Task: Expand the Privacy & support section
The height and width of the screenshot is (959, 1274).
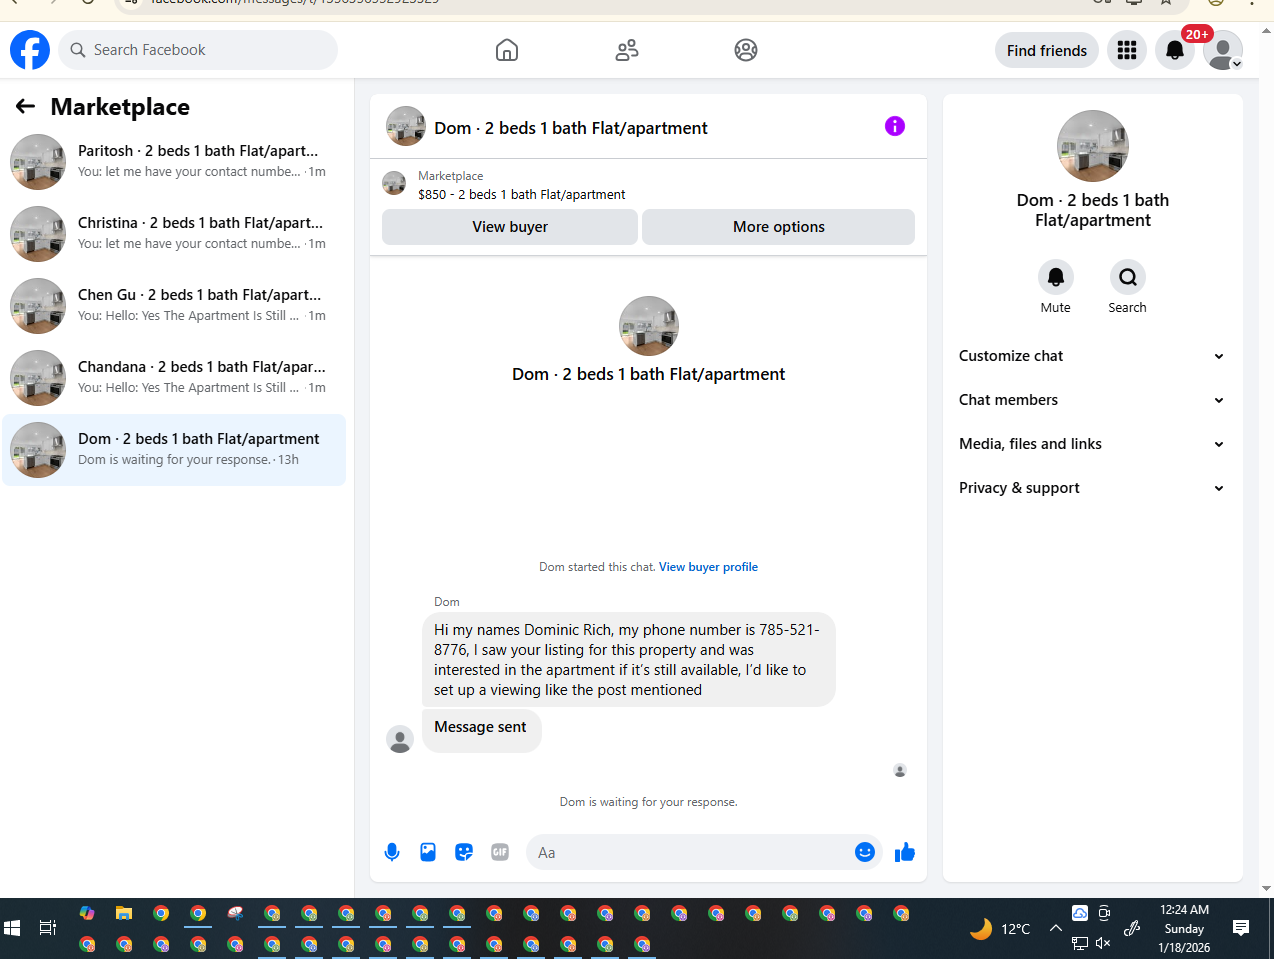Action: coord(1093,488)
